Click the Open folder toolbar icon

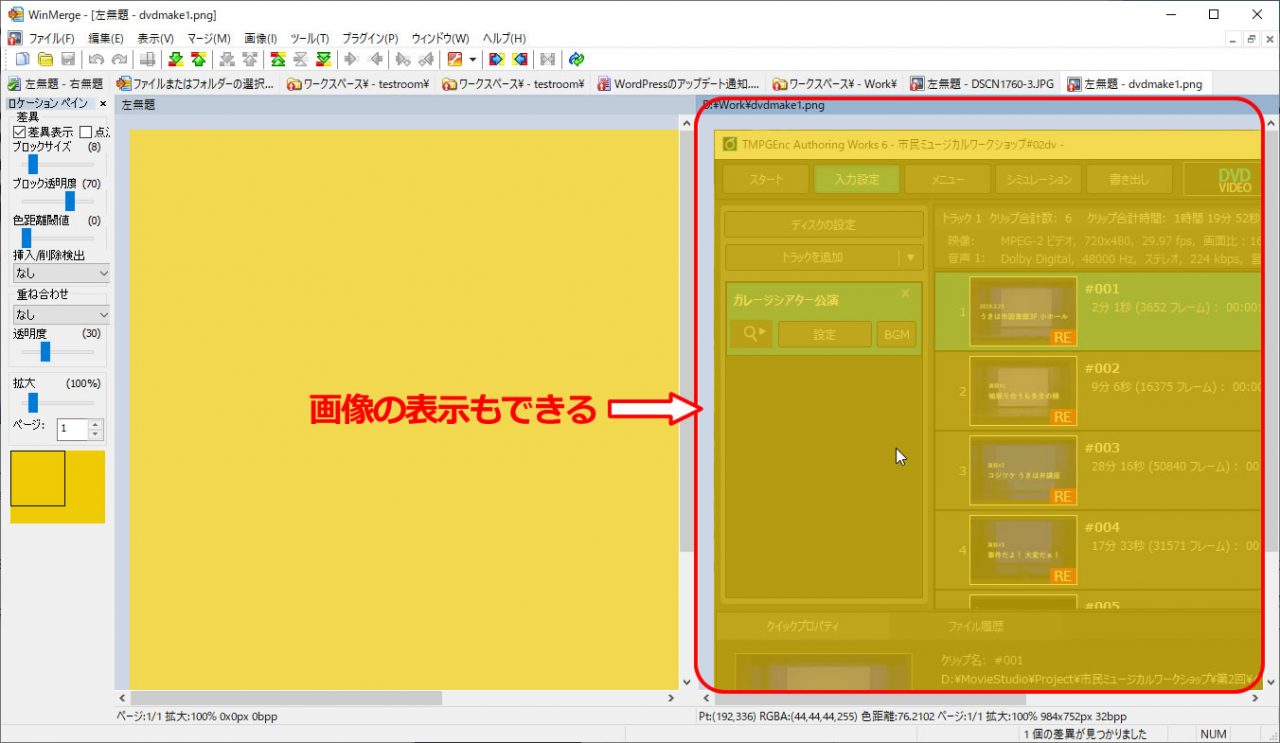click(45, 59)
